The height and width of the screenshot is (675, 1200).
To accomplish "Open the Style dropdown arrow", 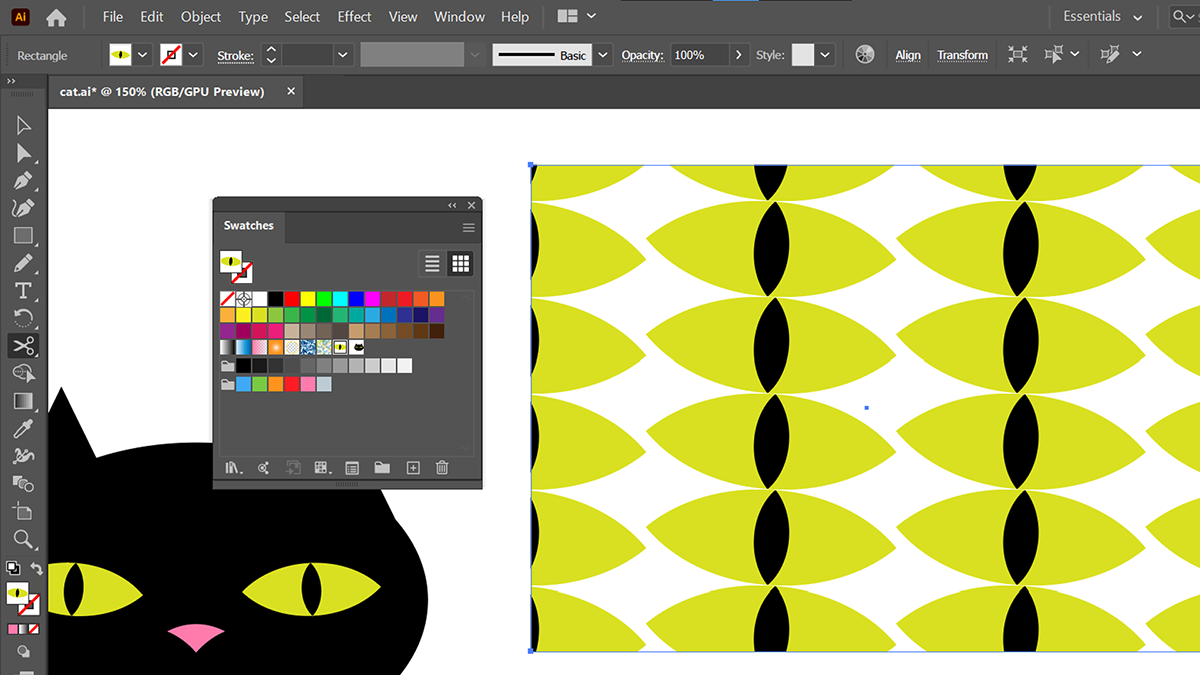I will (x=826, y=55).
